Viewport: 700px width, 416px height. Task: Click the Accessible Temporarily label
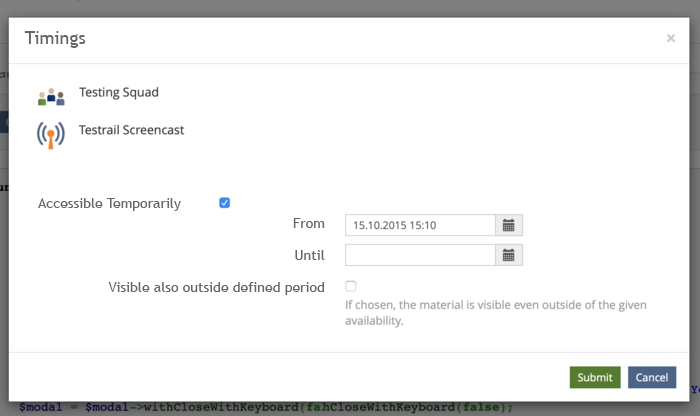pyautogui.click(x=109, y=203)
